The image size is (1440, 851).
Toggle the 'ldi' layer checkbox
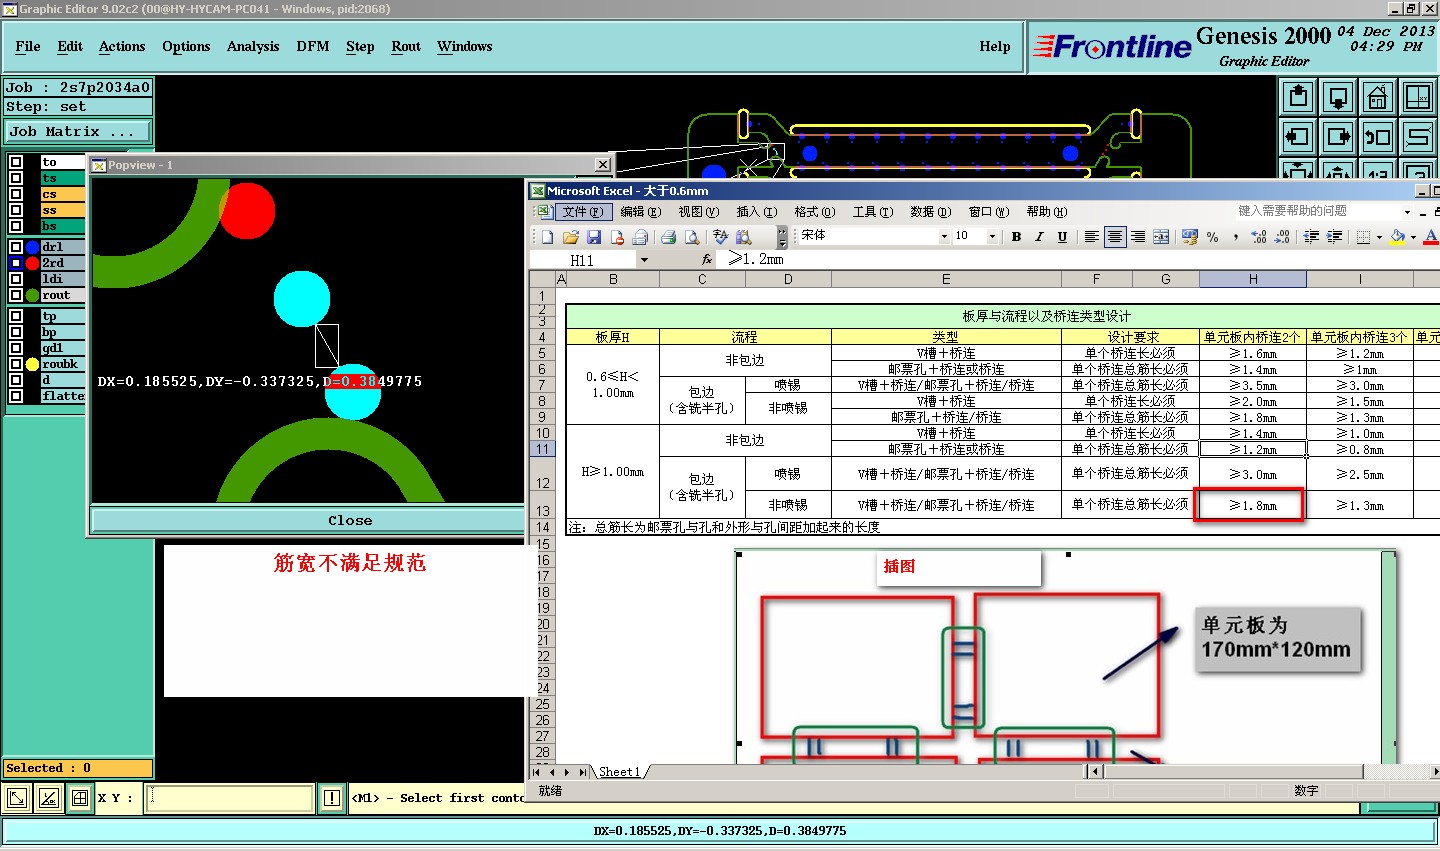click(16, 279)
